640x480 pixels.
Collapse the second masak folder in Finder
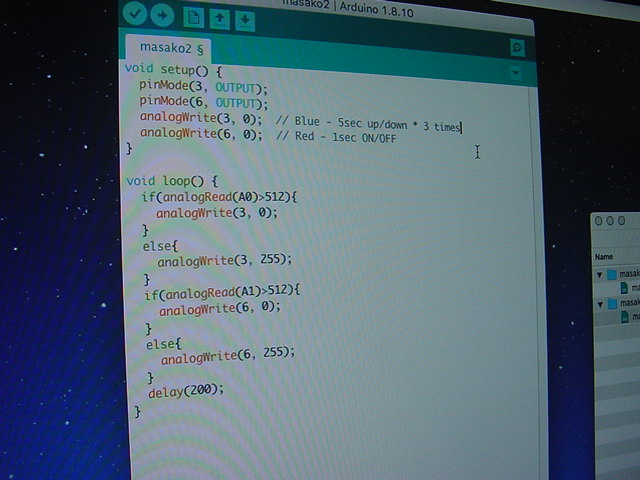600,304
